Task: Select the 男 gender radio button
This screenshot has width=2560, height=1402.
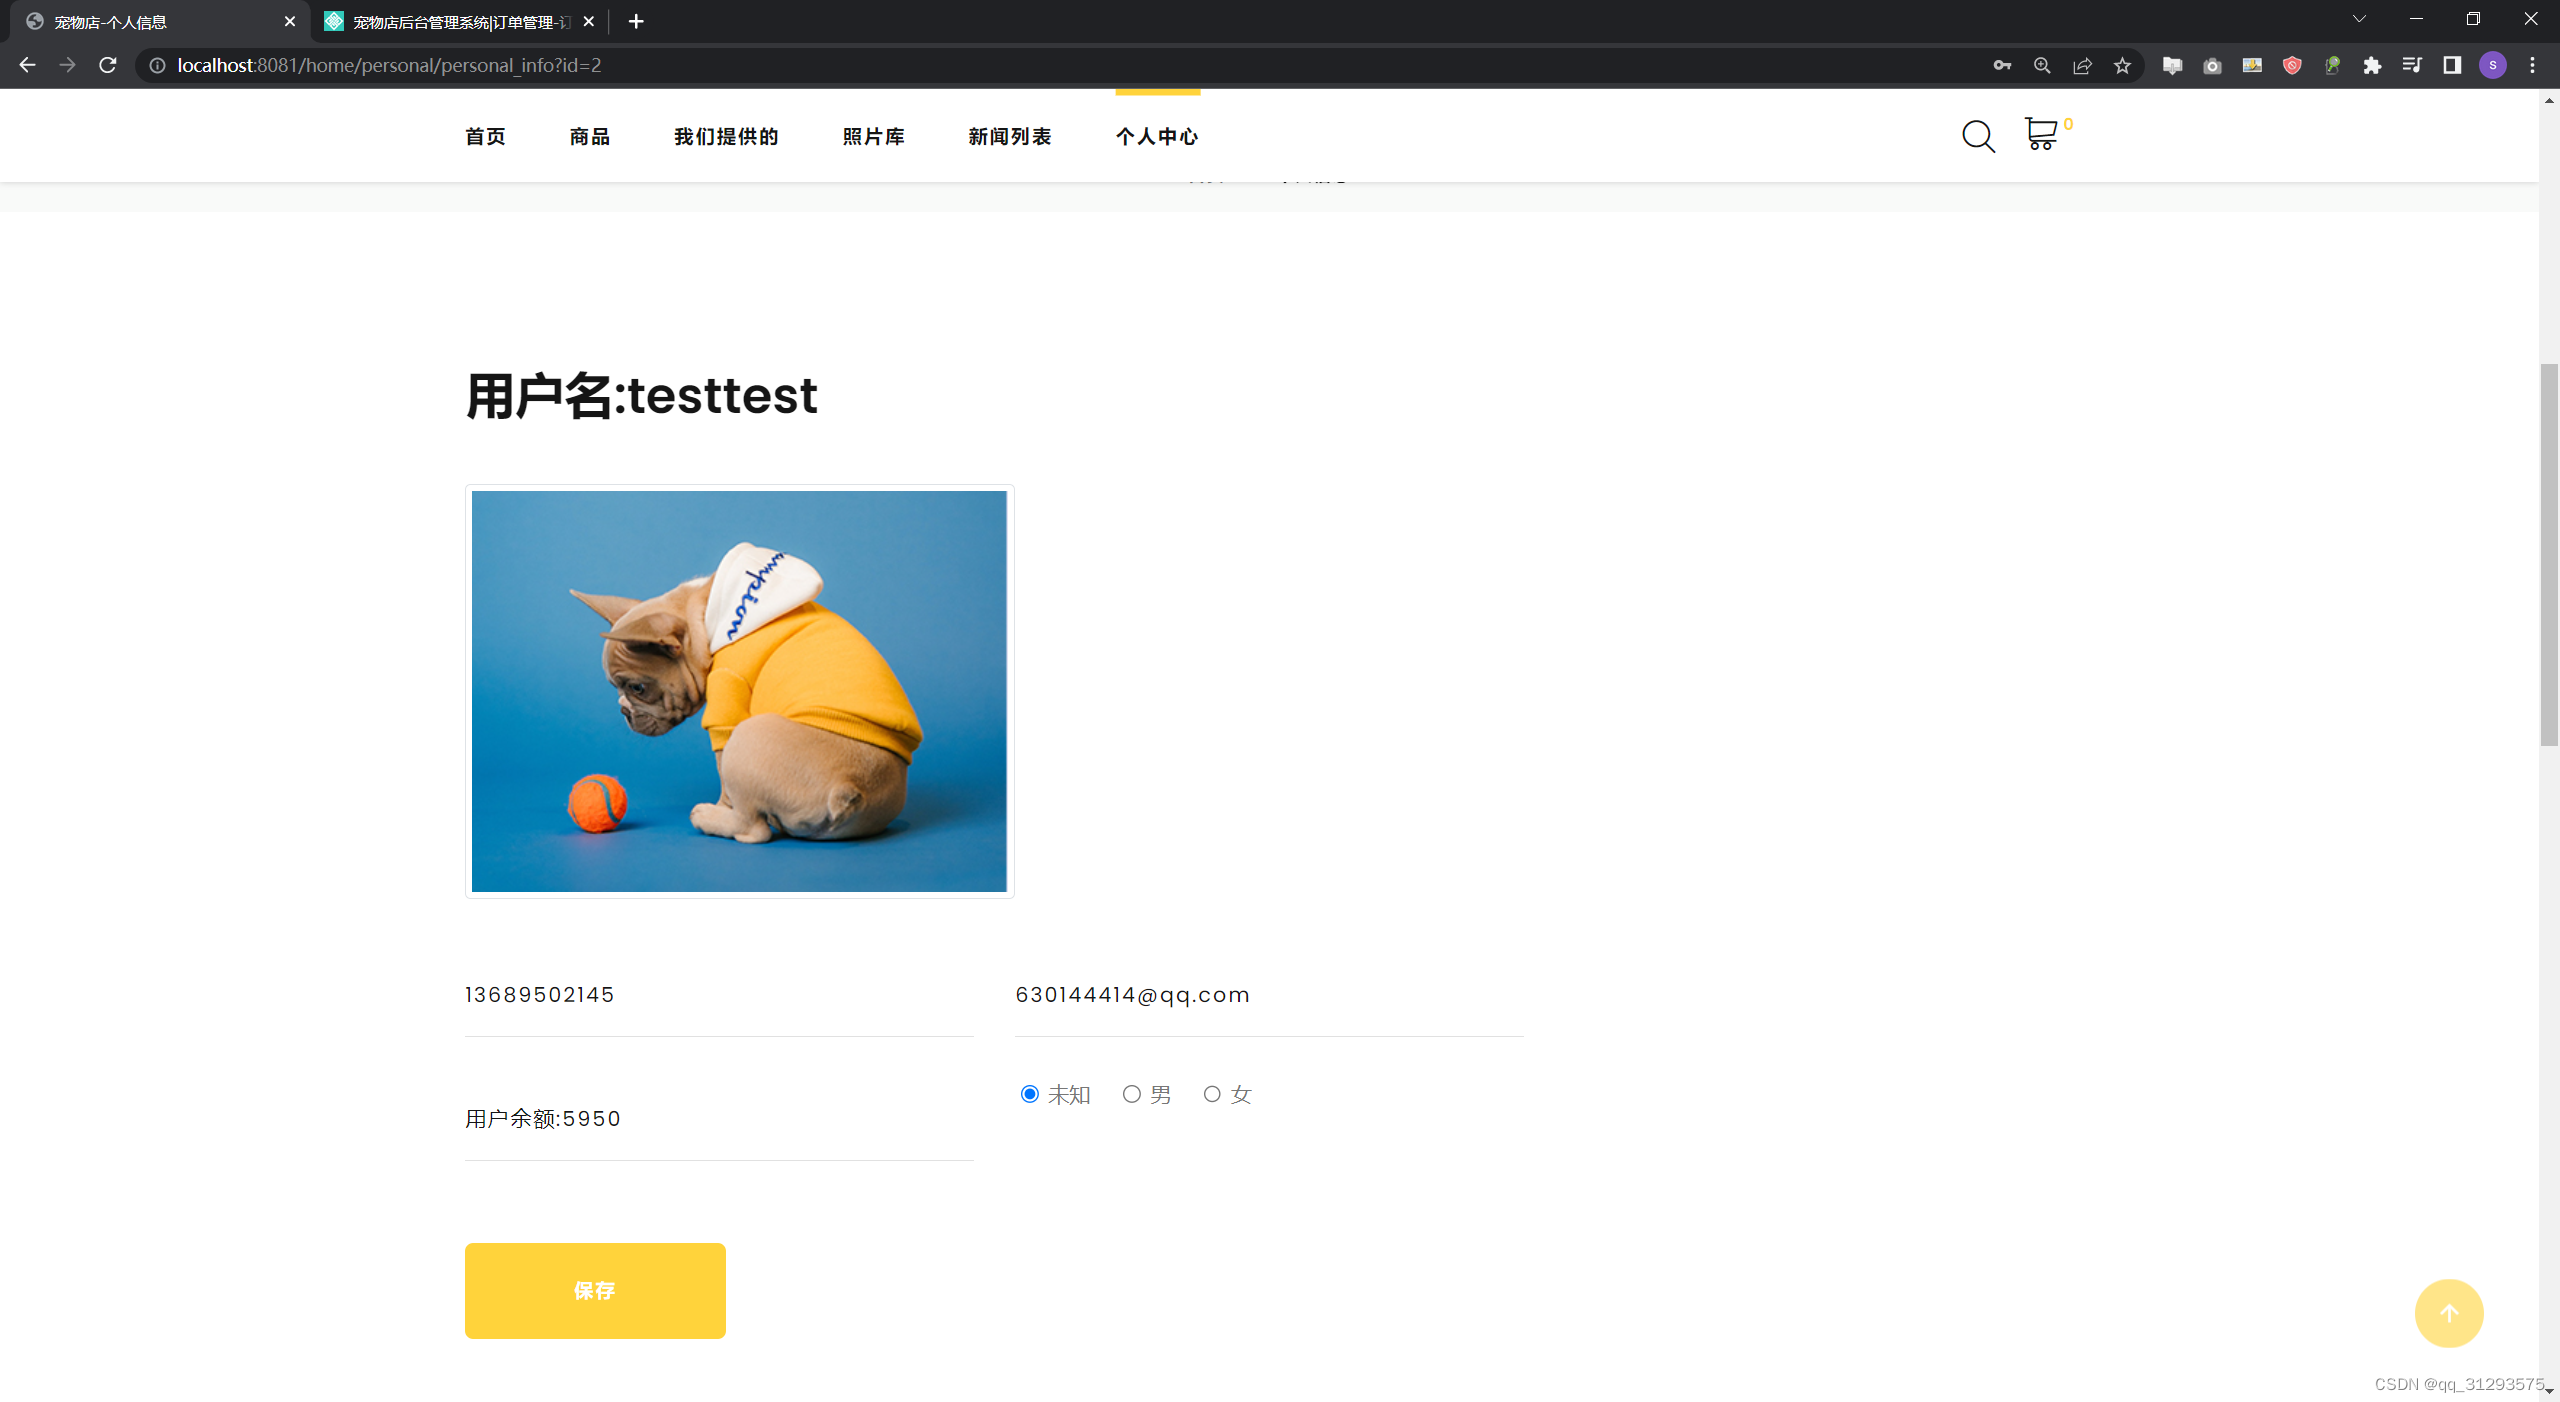Action: tap(1132, 1094)
